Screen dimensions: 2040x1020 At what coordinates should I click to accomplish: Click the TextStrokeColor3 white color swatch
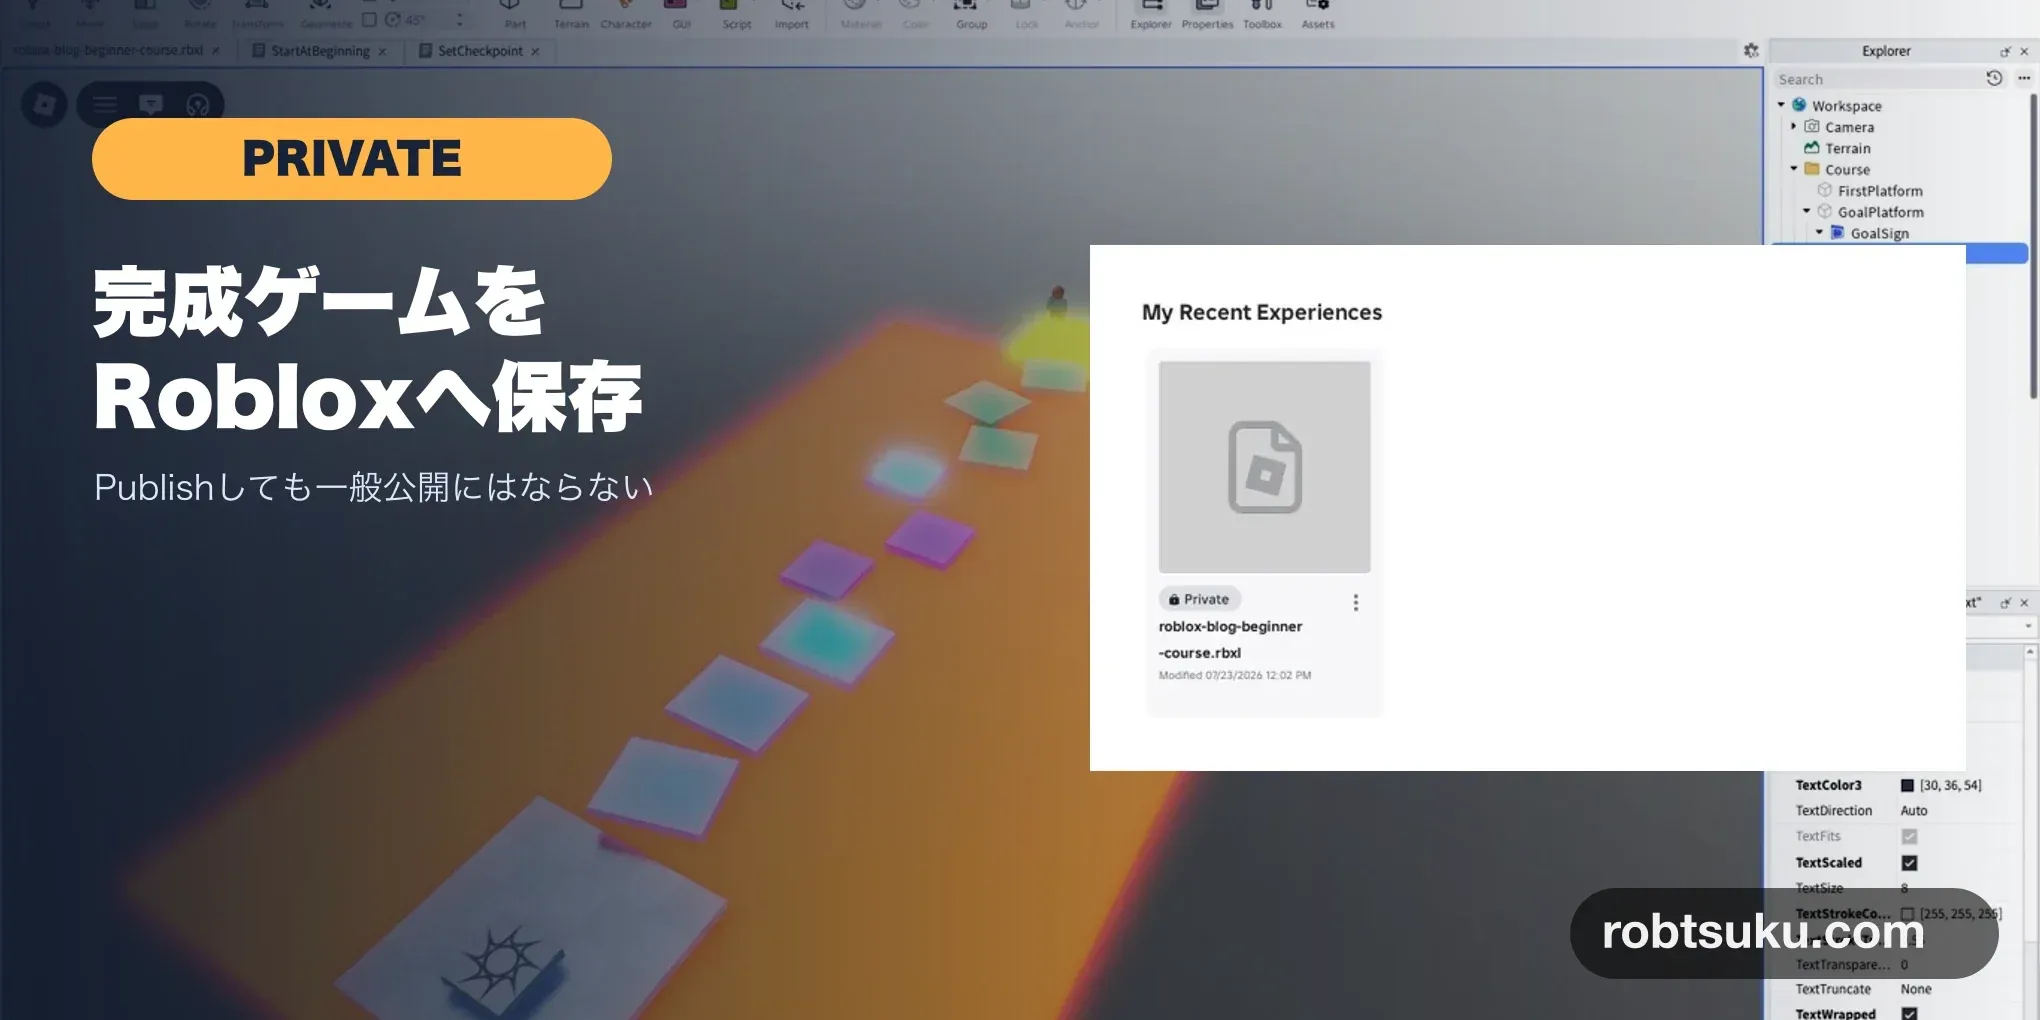point(1907,913)
